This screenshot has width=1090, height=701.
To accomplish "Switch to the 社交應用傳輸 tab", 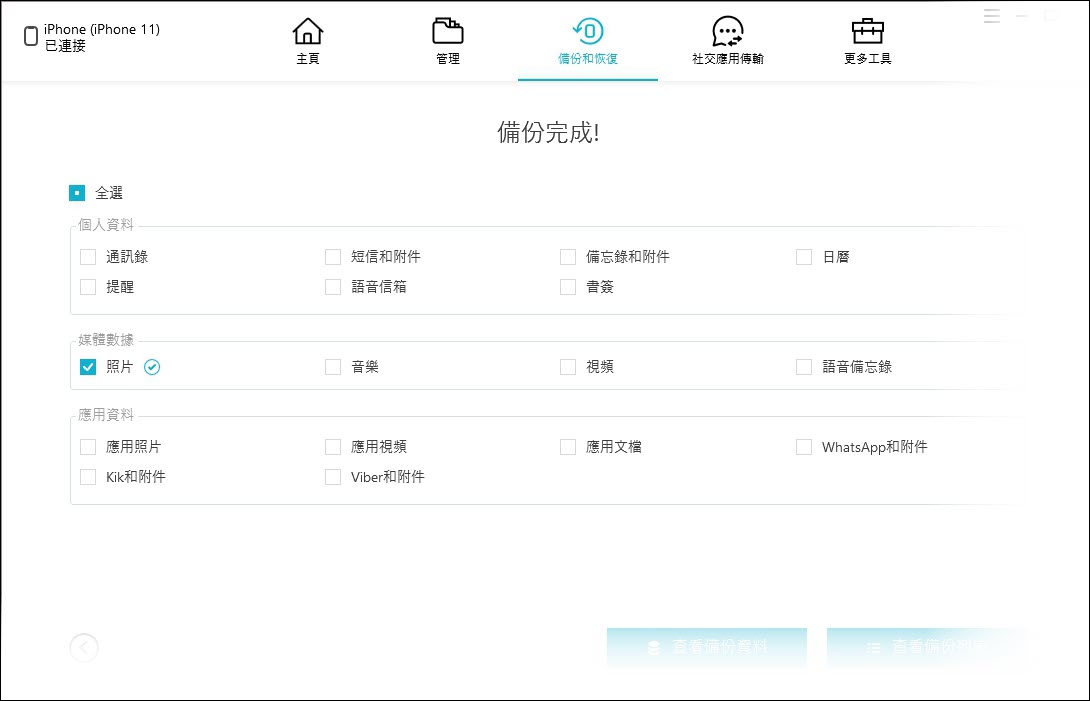I will (727, 31).
